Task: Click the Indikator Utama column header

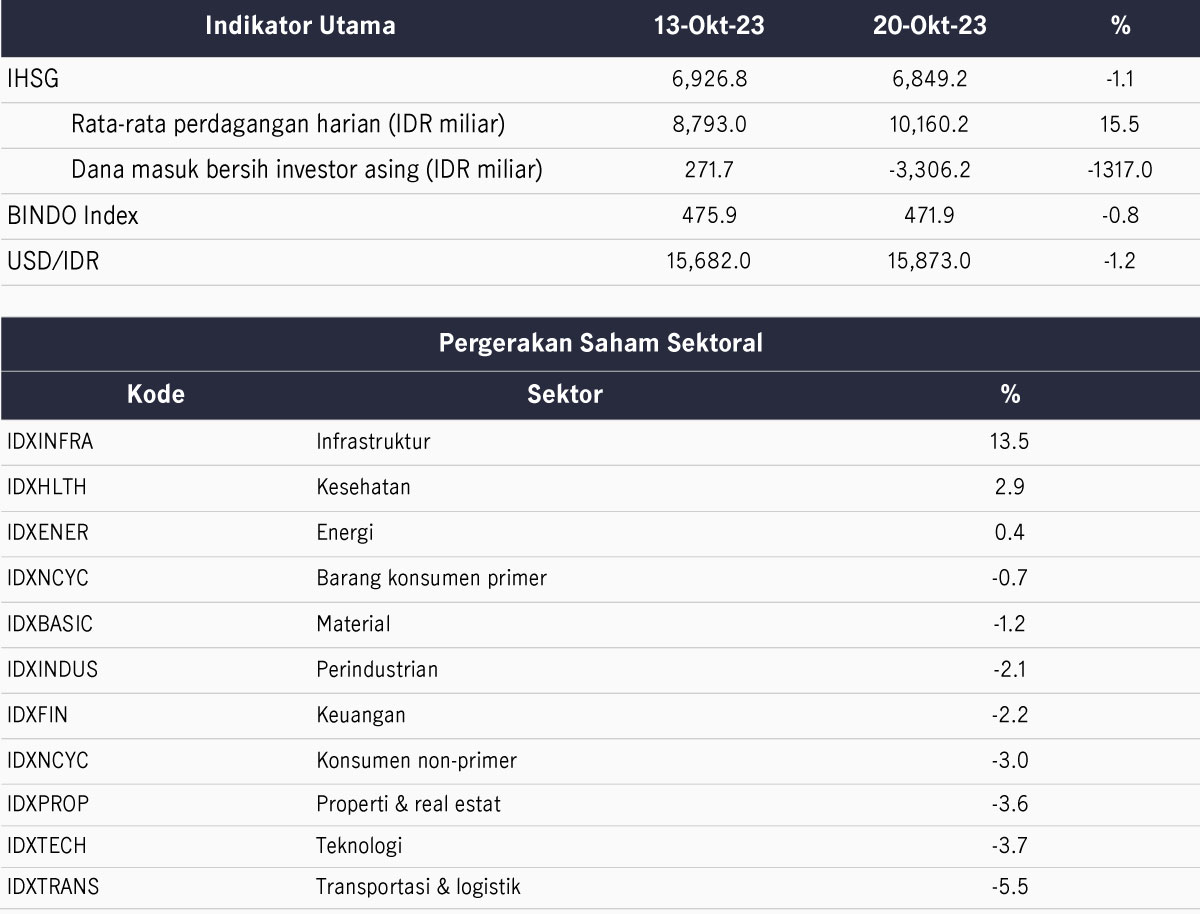Action: (x=300, y=26)
